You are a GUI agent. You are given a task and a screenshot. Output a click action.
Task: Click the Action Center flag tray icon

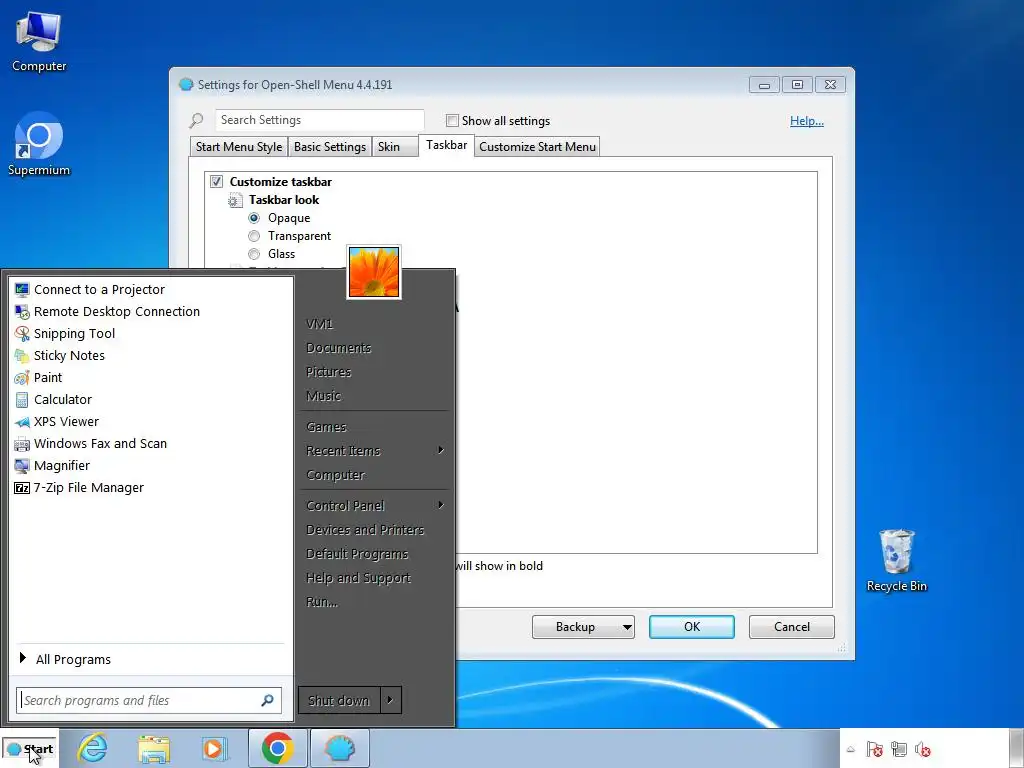coord(874,749)
